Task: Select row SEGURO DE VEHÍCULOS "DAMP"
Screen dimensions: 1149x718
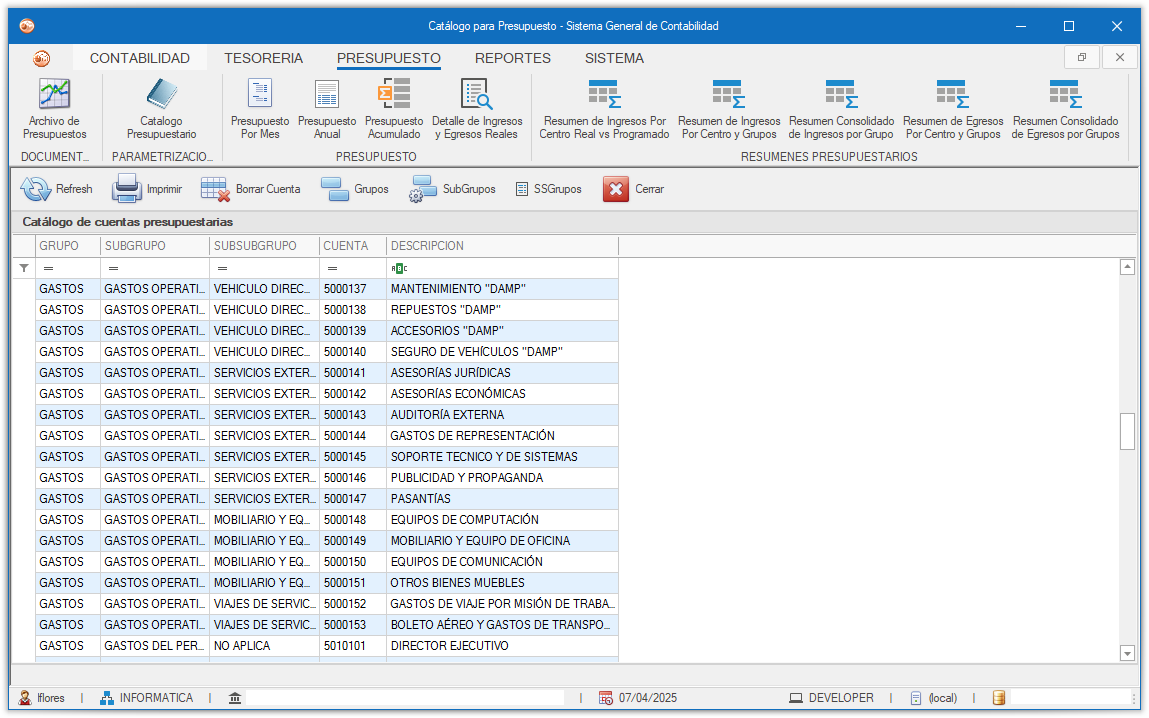Action: [x=327, y=352]
